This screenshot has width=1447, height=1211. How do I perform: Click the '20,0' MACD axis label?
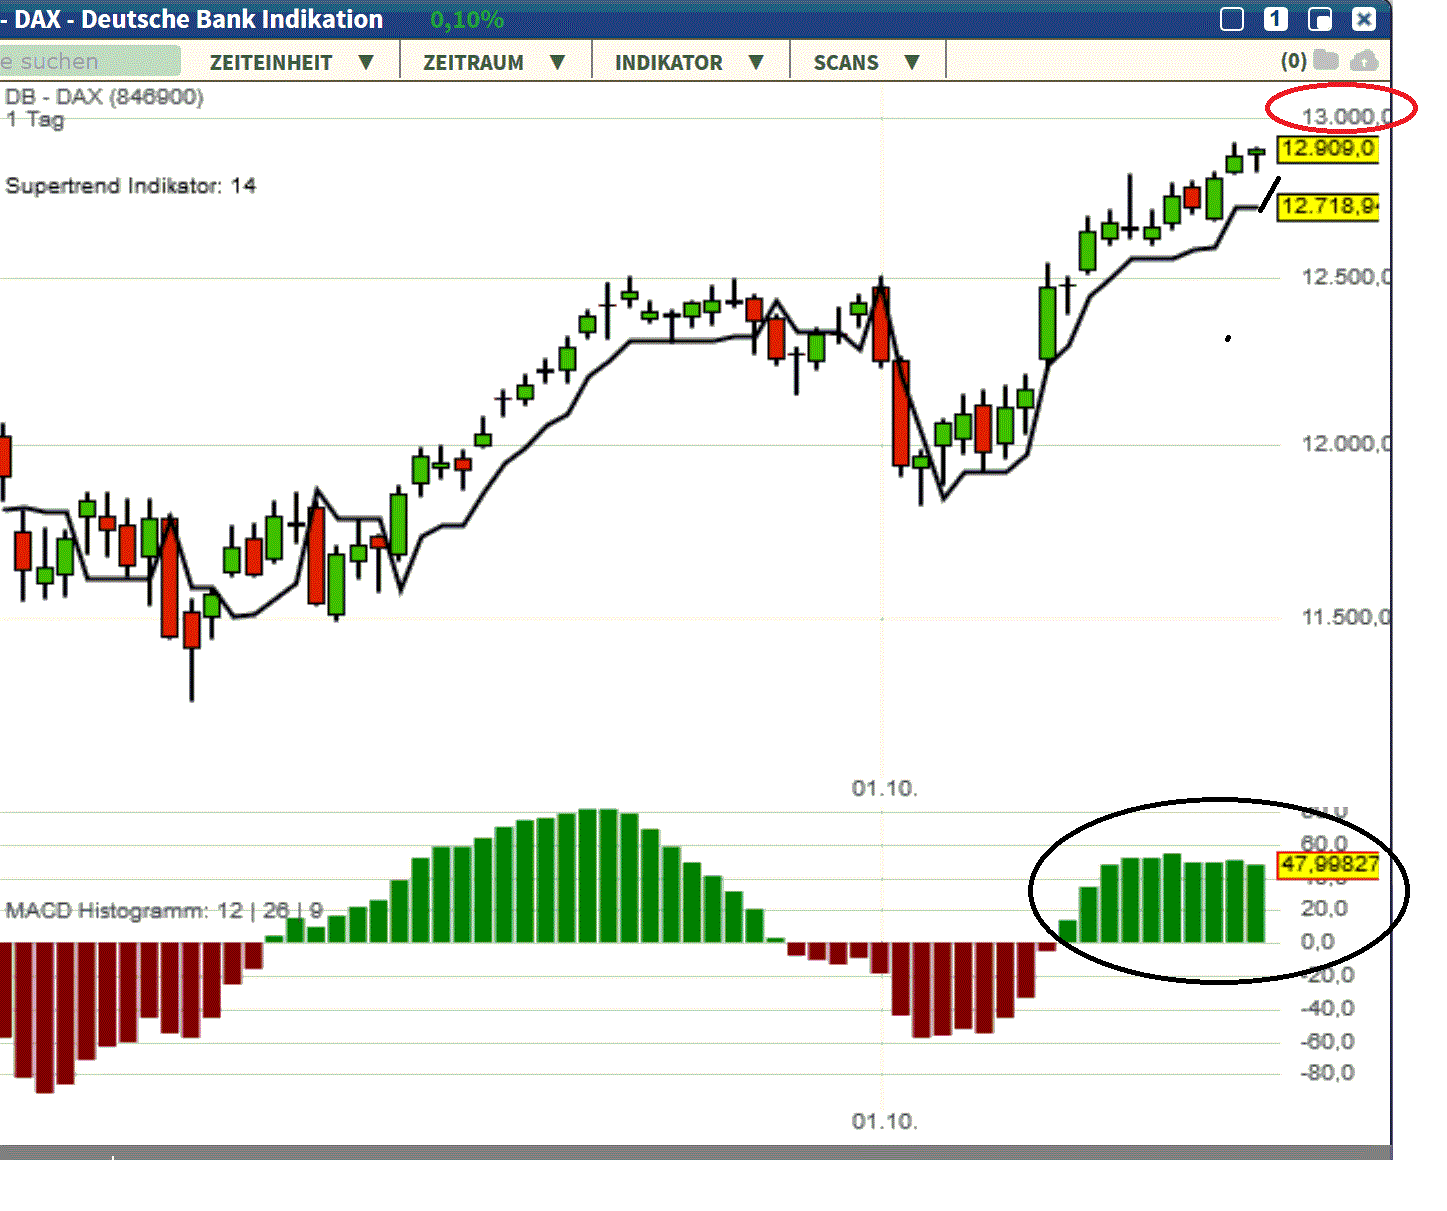pyautogui.click(x=1325, y=908)
